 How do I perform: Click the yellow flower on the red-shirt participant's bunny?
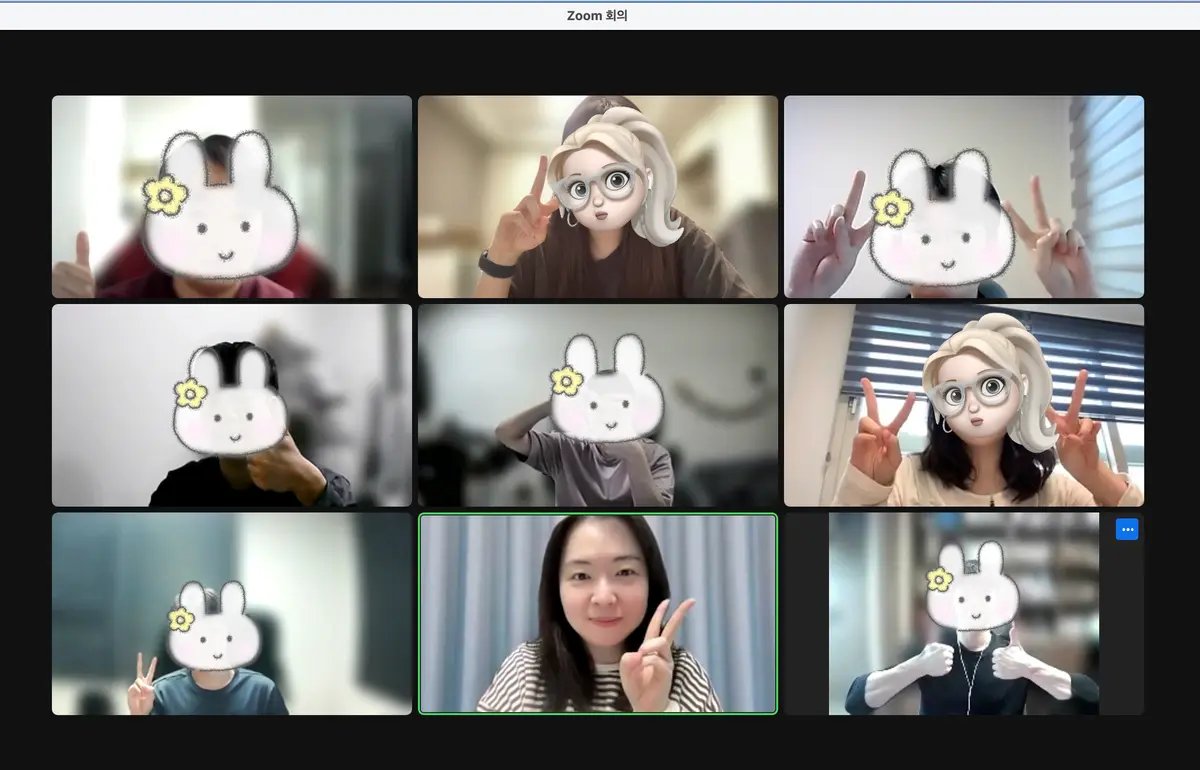pyautogui.click(x=166, y=195)
